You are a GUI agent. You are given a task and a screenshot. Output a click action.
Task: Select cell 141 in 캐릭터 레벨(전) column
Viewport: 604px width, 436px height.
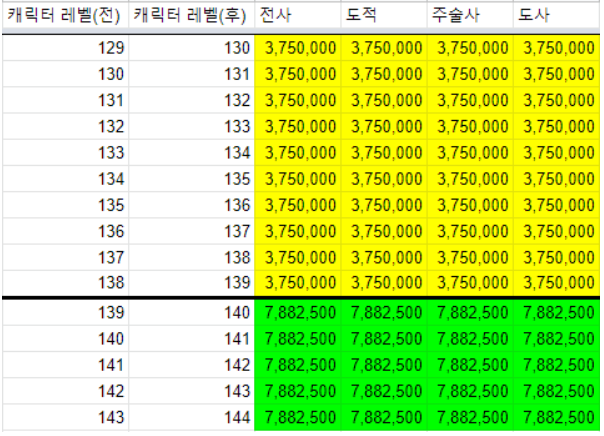point(65,365)
